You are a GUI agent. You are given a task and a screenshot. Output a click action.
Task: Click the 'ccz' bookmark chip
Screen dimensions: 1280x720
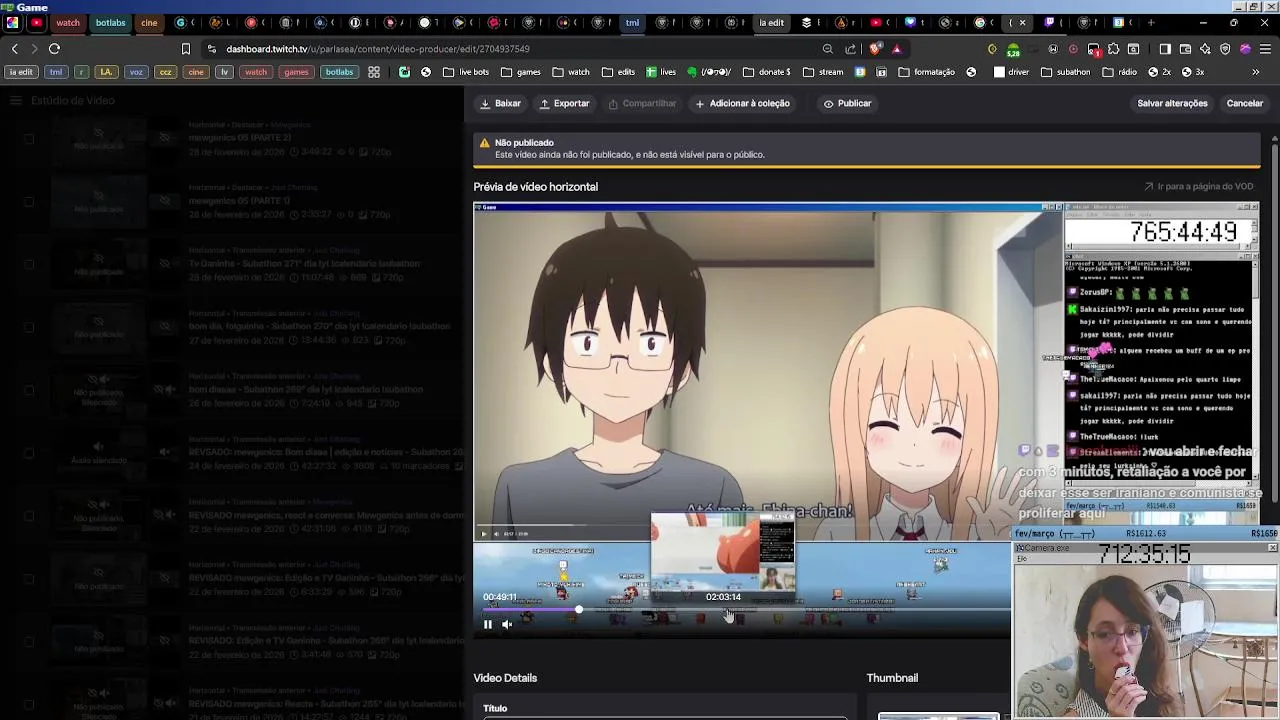coord(166,72)
